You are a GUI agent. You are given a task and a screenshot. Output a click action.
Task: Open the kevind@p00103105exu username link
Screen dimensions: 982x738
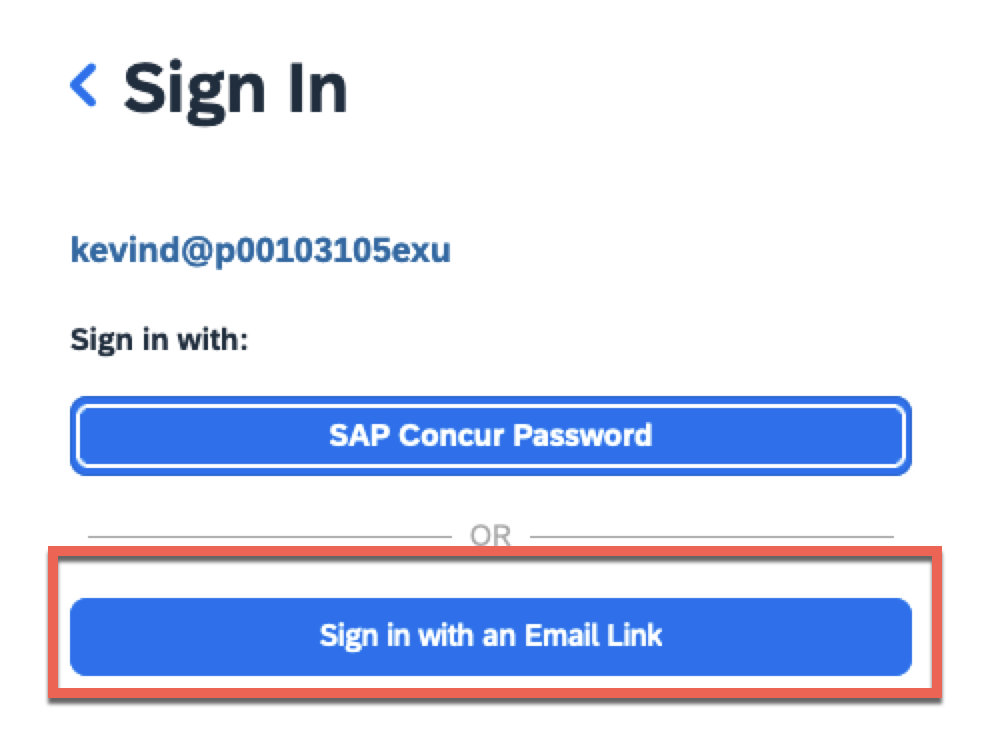pos(260,250)
